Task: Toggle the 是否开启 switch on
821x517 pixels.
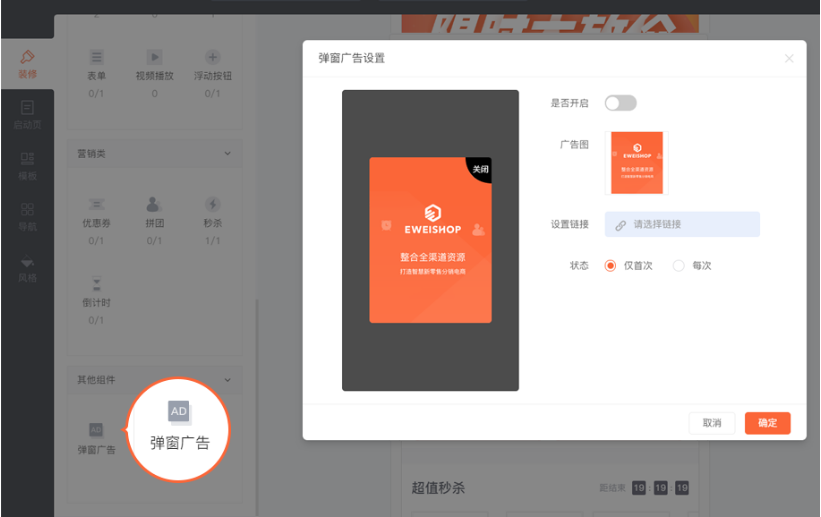Action: point(620,103)
